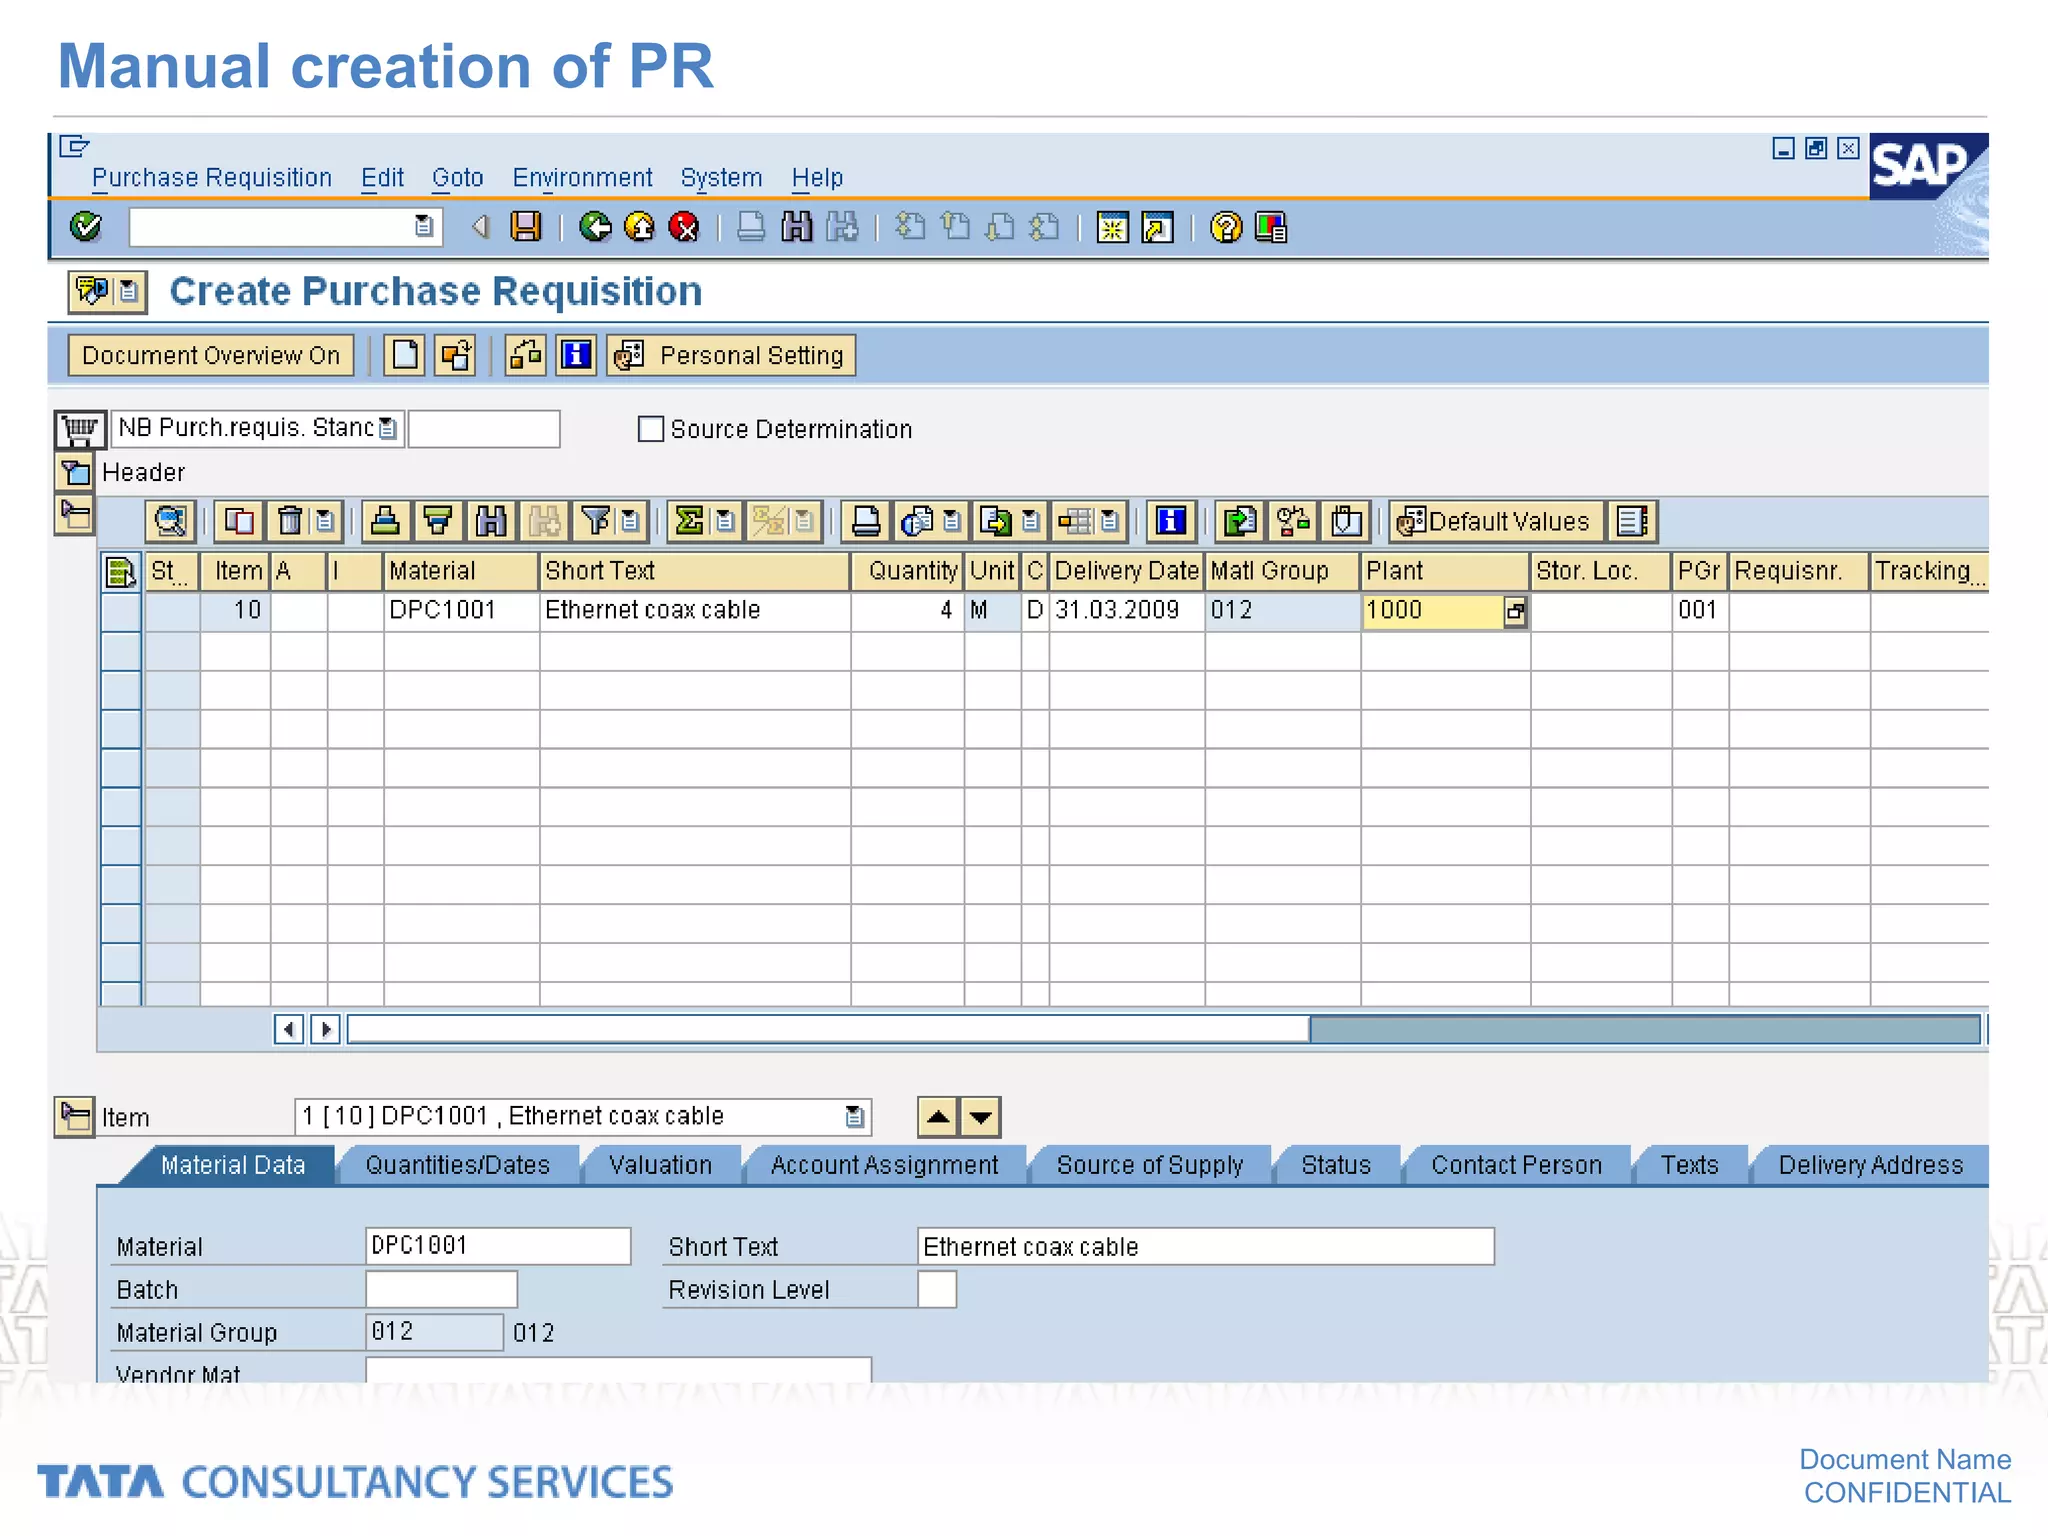Open the item selector dropdown for DPC1001
The width and height of the screenshot is (2048, 1536).
[855, 1117]
